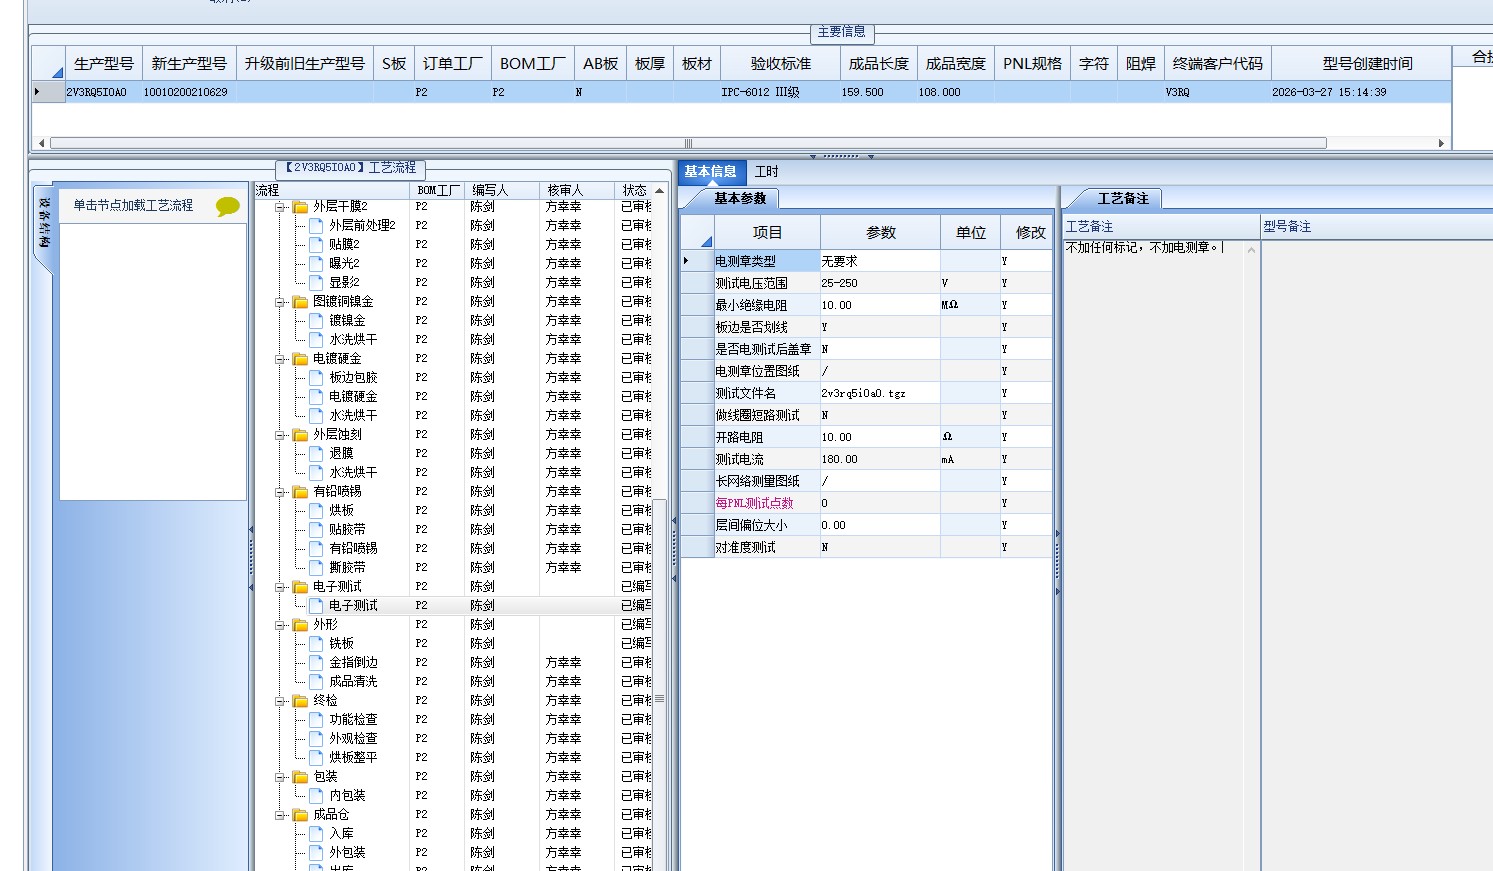Image resolution: width=1493 pixels, height=871 pixels.
Task: Click the 退膜 document icon
Action: tap(316, 454)
